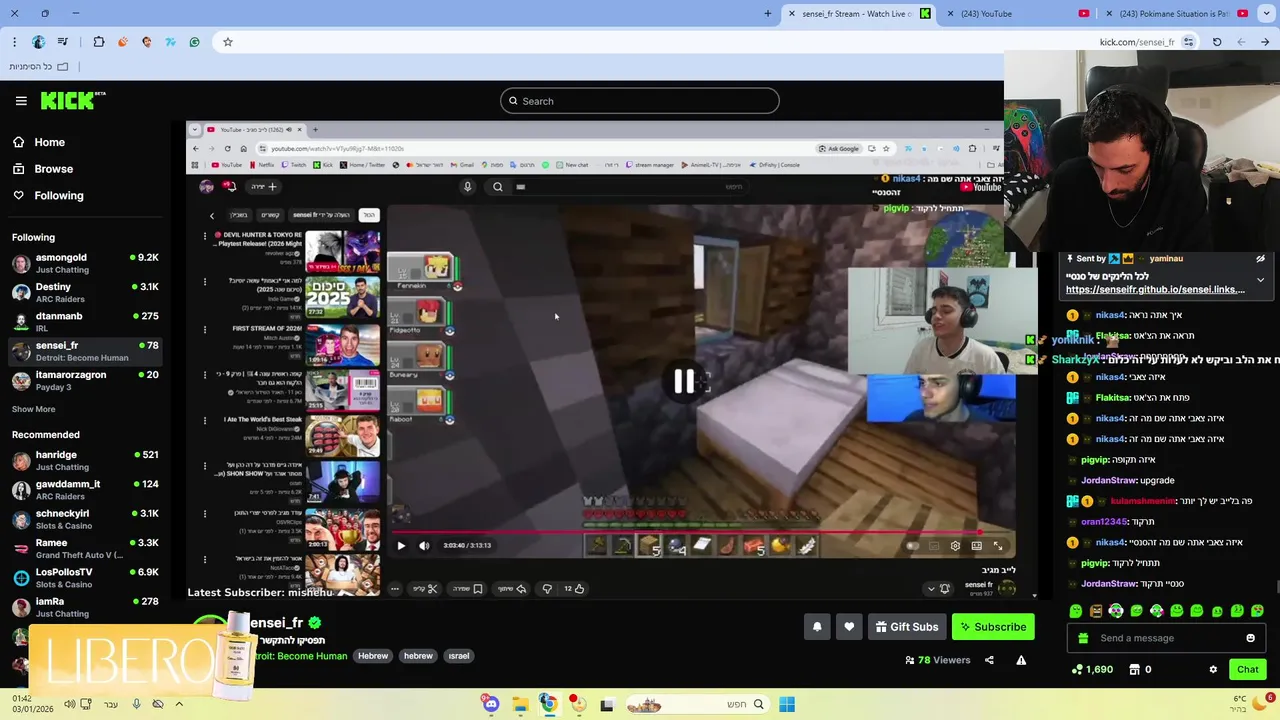The width and height of the screenshot is (1280, 720).
Task: Expand Show More under Following
Action: click(x=33, y=409)
